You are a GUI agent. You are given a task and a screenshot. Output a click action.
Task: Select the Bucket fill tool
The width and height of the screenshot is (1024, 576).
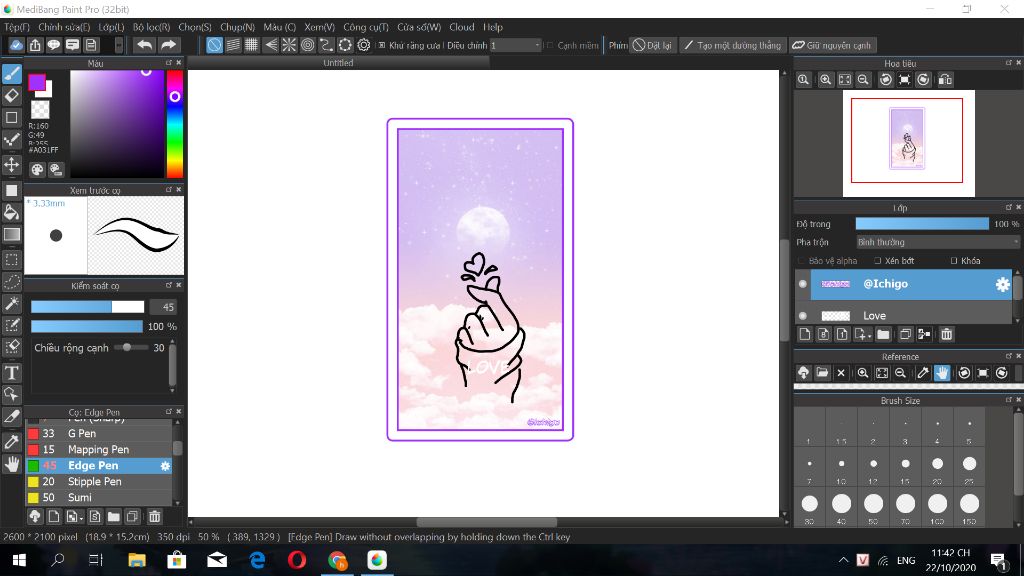point(12,212)
